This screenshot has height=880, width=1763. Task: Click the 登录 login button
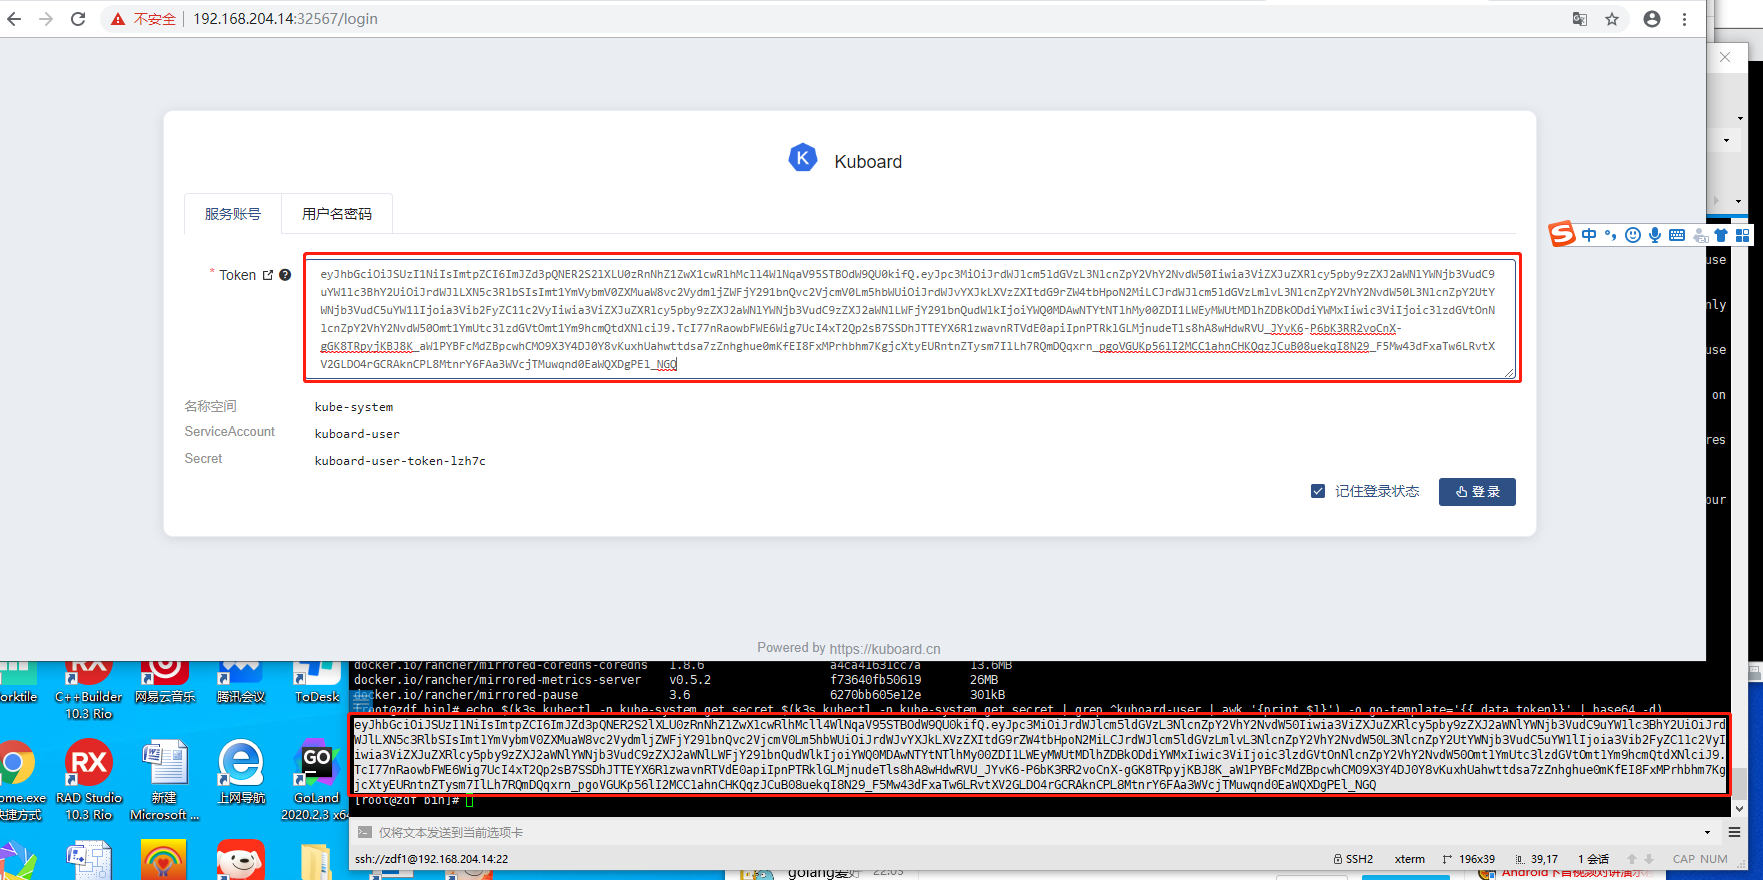[x=1477, y=492]
